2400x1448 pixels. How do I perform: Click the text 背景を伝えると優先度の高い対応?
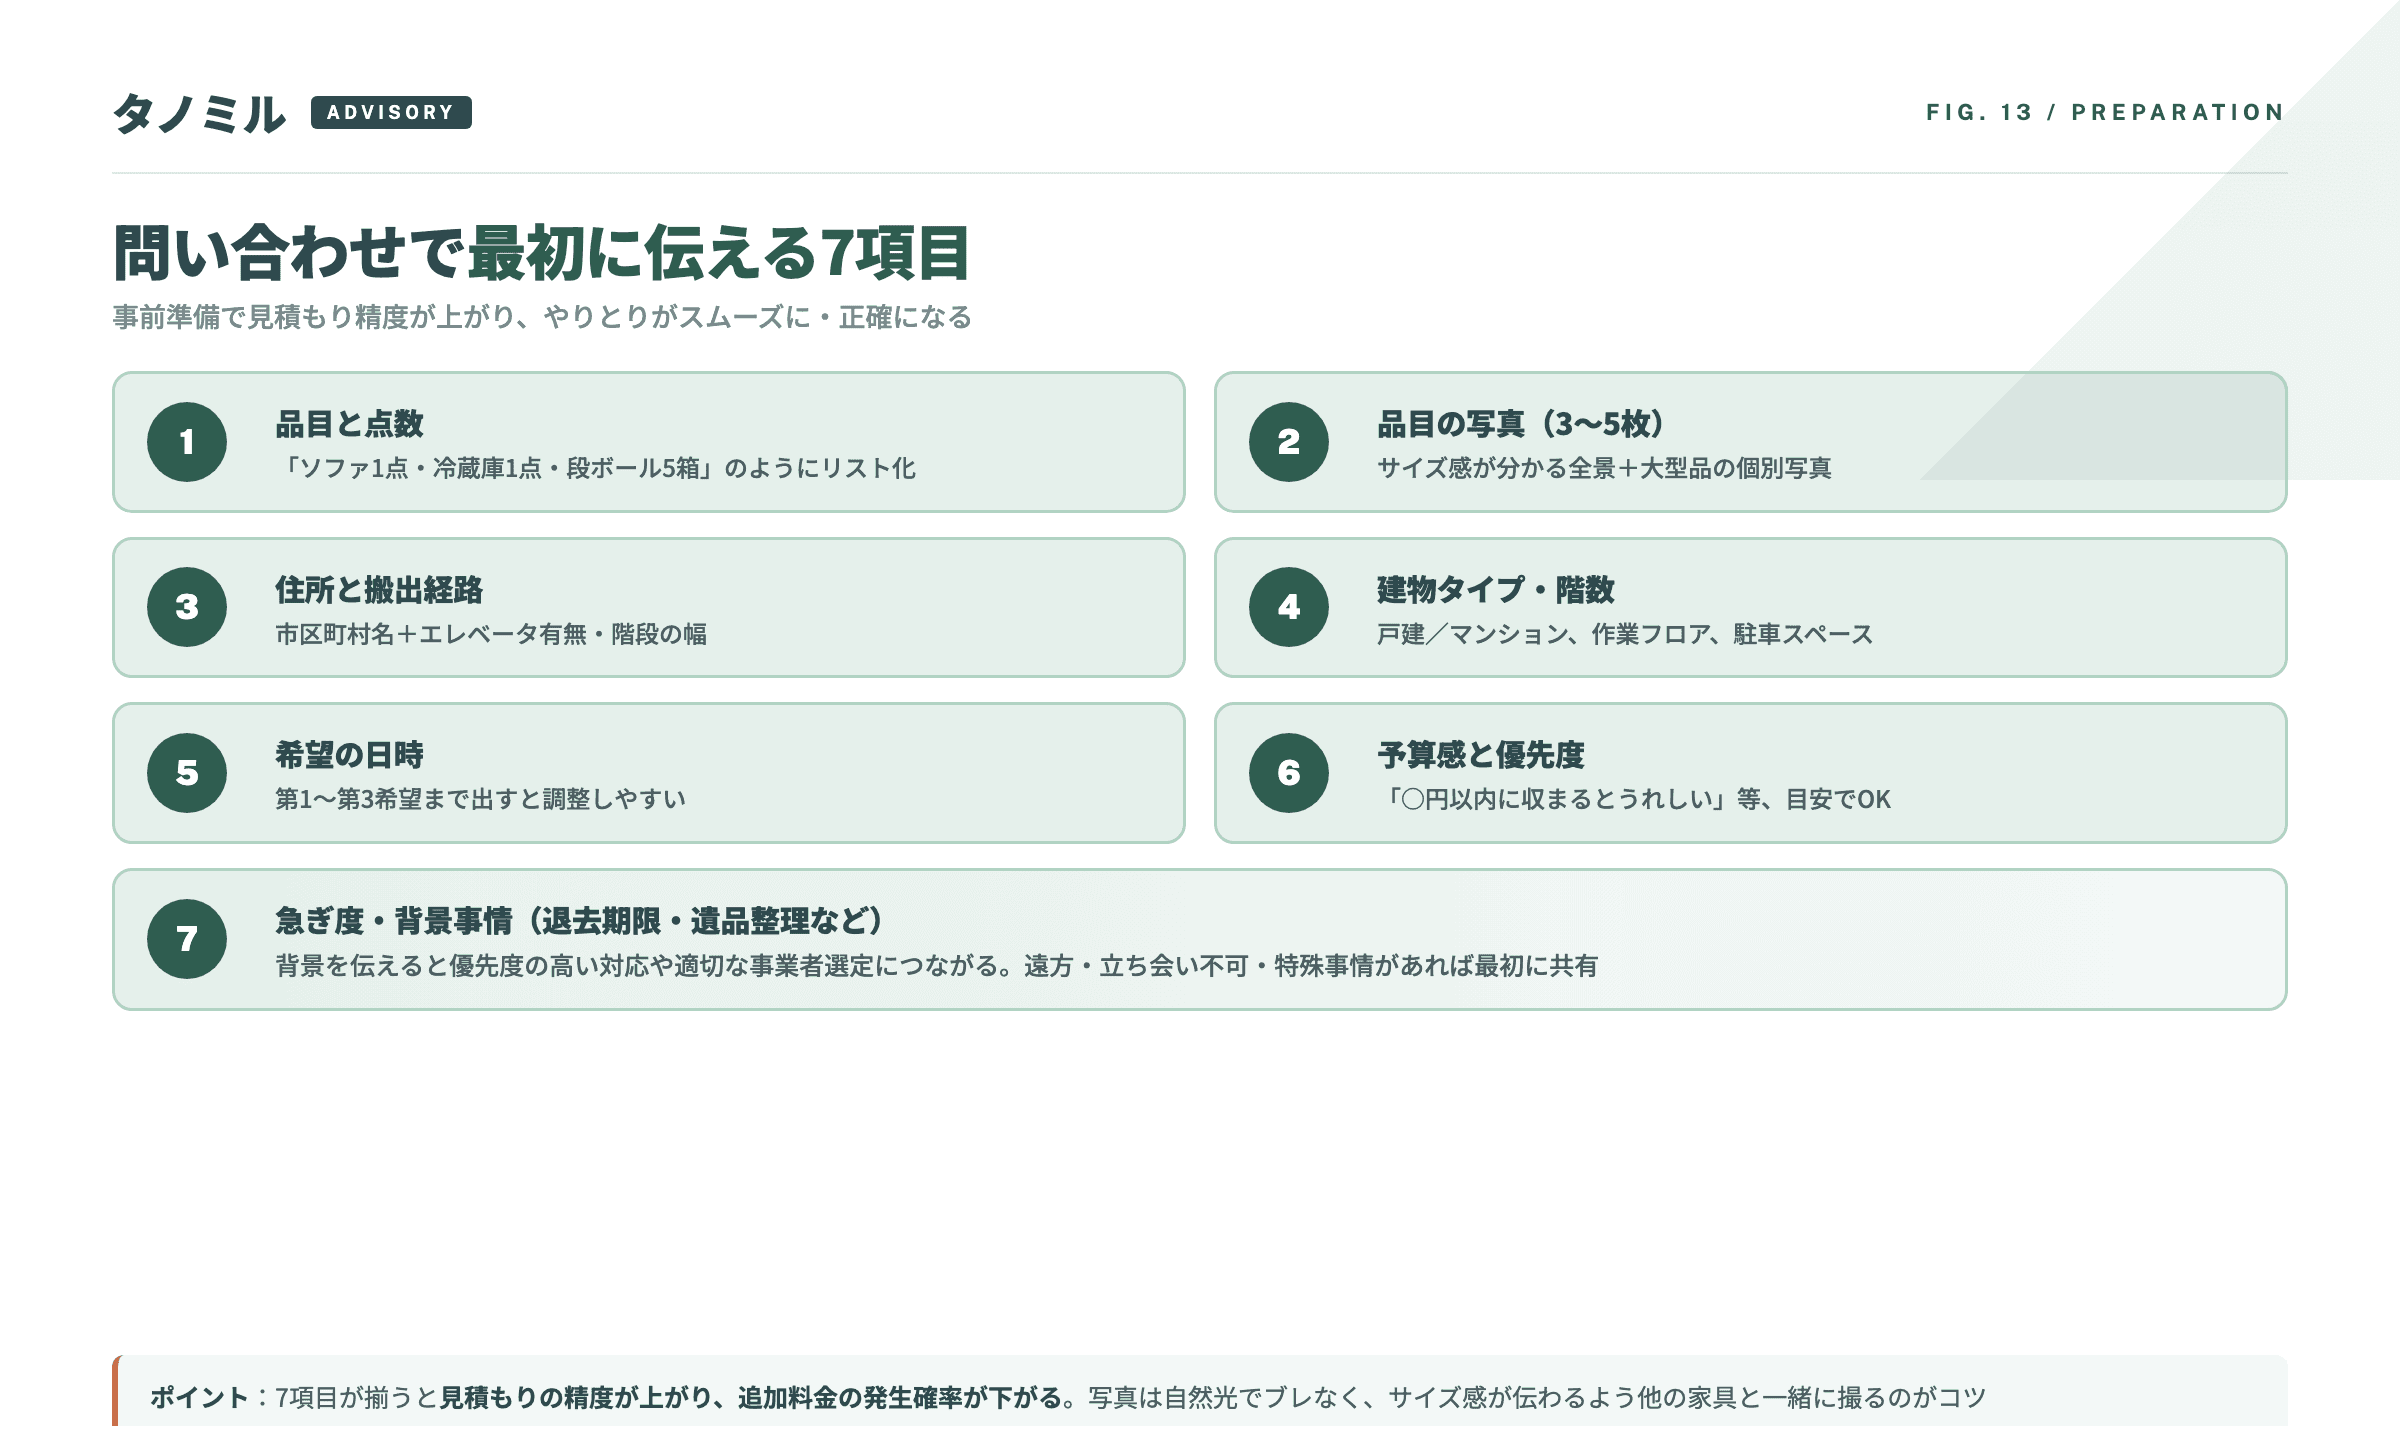coord(463,966)
